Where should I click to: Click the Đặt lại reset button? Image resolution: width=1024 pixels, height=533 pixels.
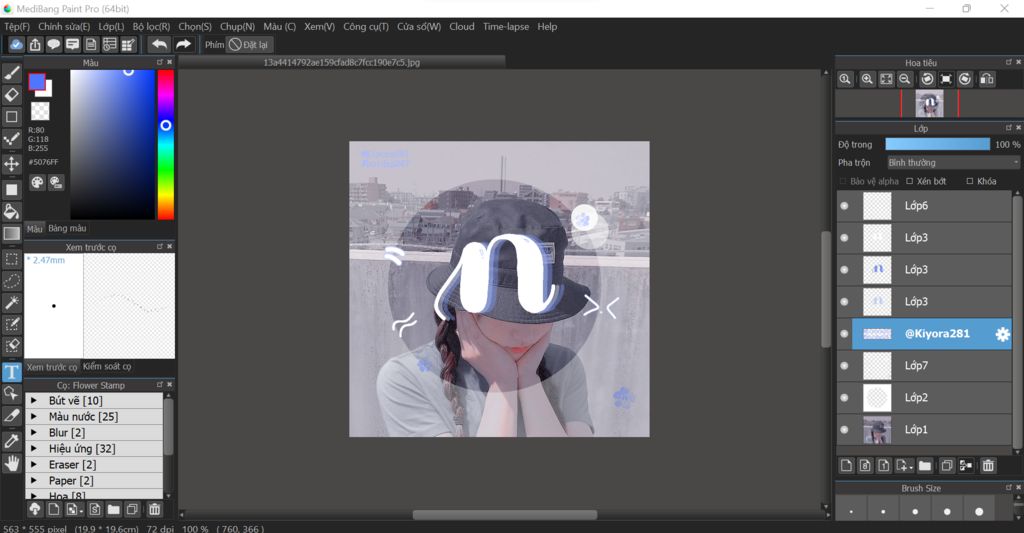[x=249, y=44]
